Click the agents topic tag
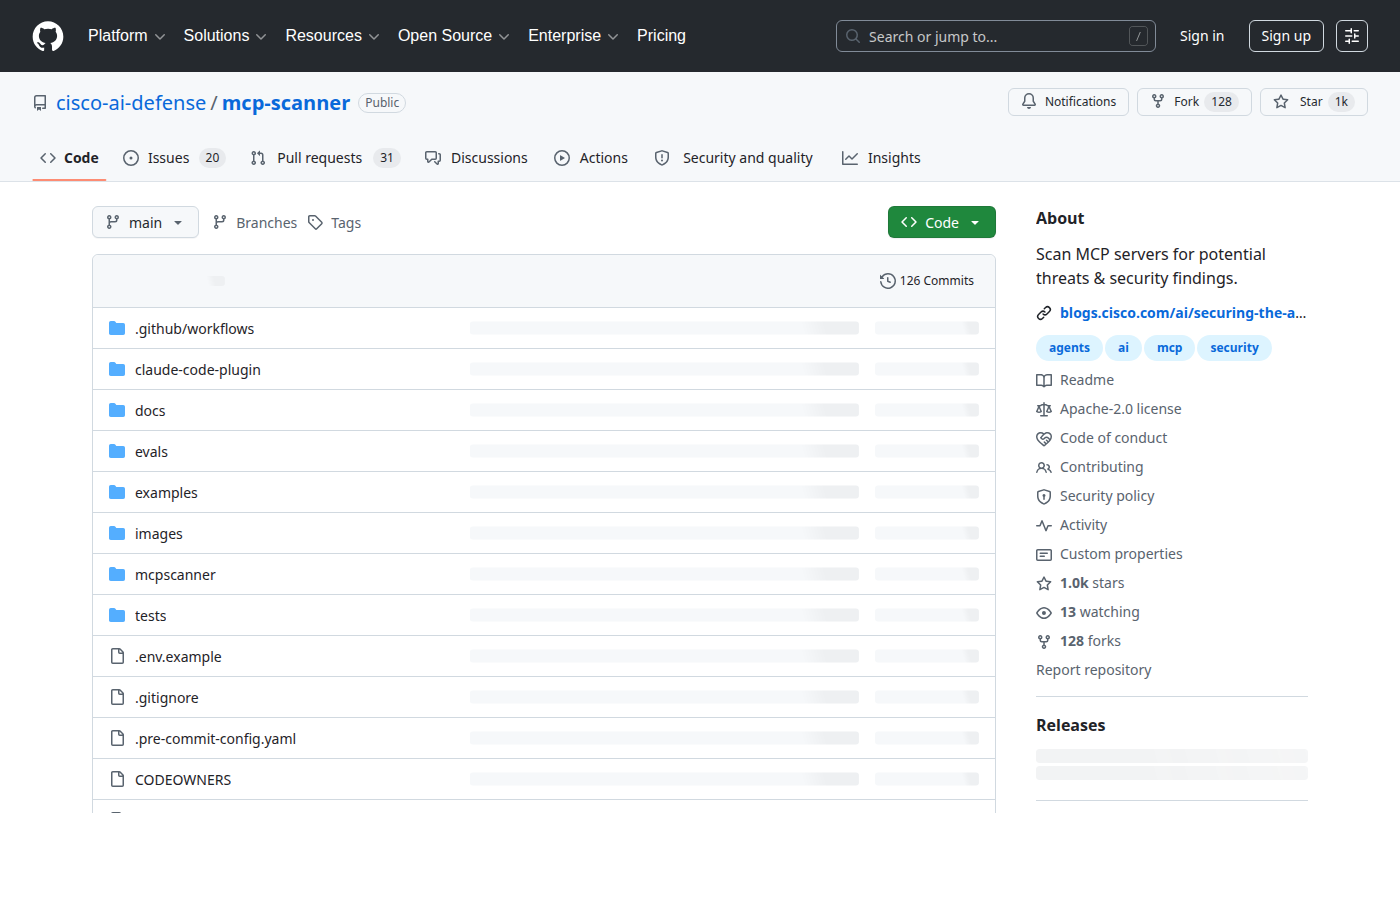The height and width of the screenshot is (900, 1400). click(1069, 348)
